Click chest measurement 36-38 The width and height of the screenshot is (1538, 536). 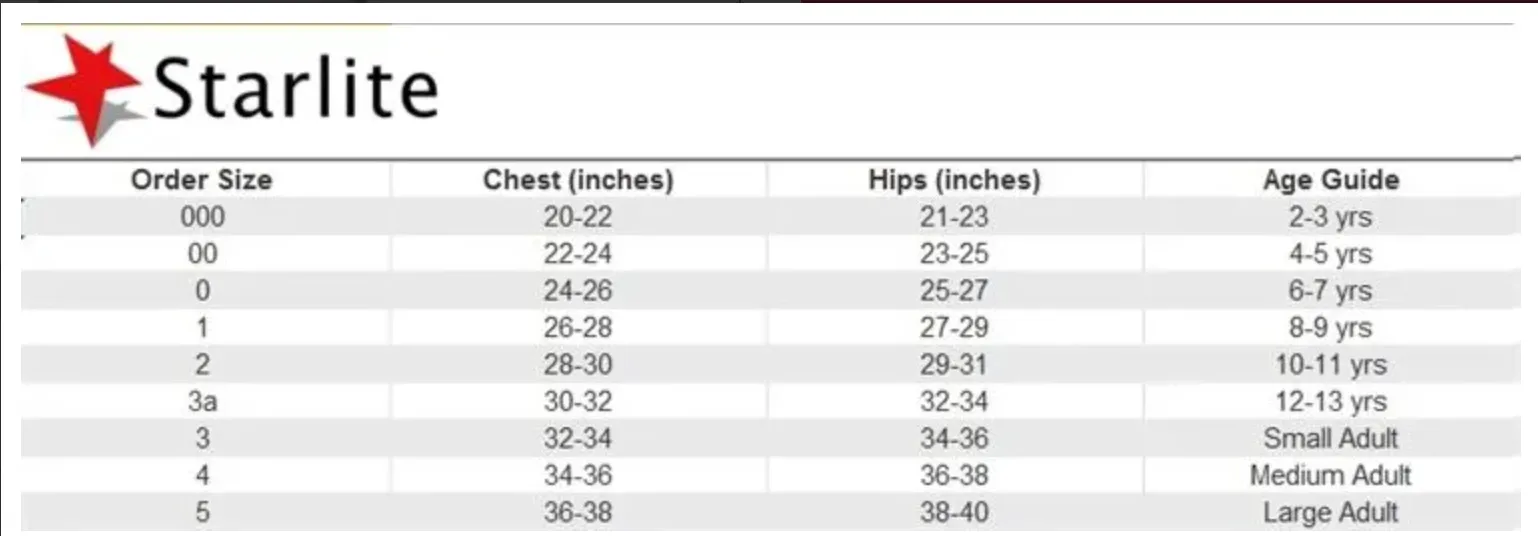pos(578,512)
